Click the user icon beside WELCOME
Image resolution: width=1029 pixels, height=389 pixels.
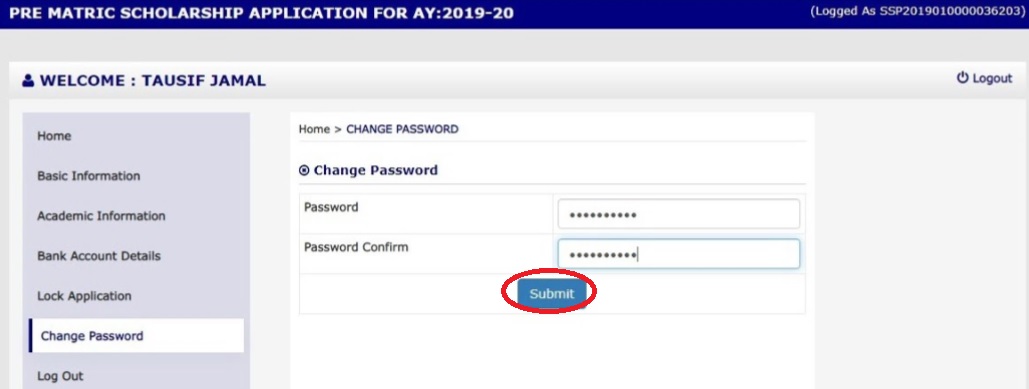click(28, 81)
